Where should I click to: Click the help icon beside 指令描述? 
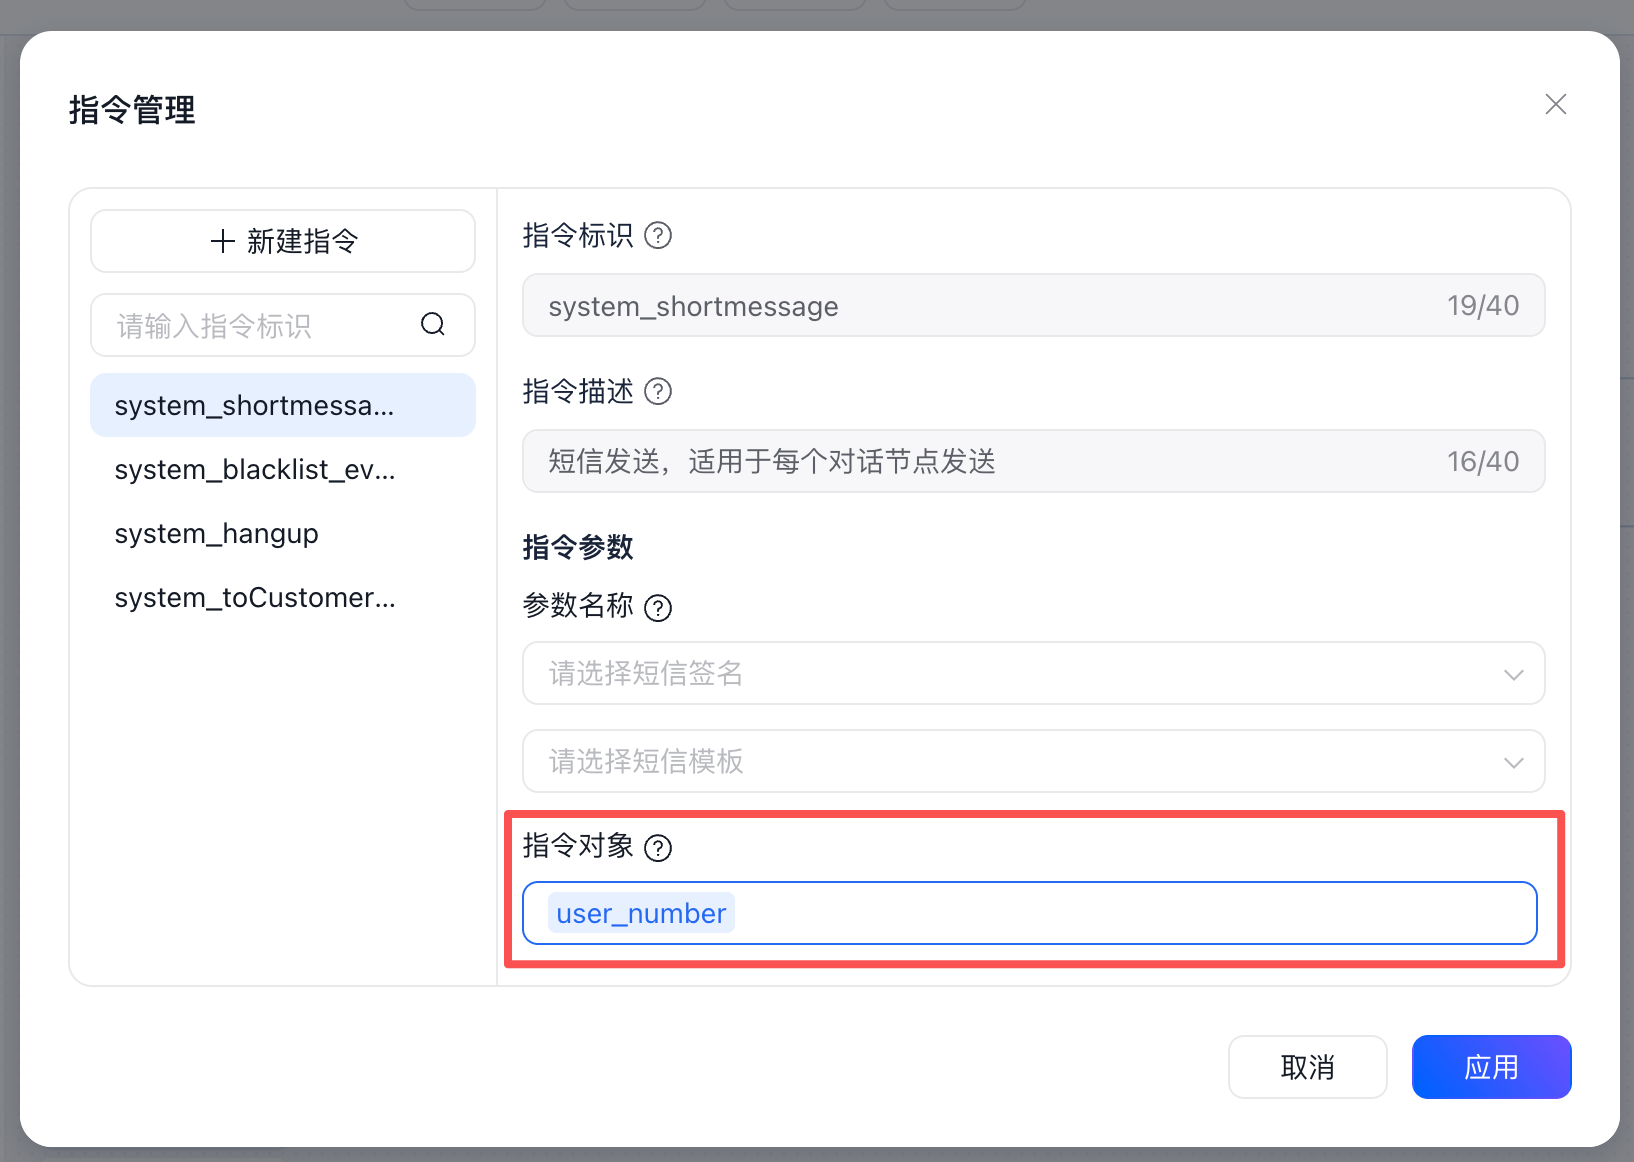click(658, 391)
